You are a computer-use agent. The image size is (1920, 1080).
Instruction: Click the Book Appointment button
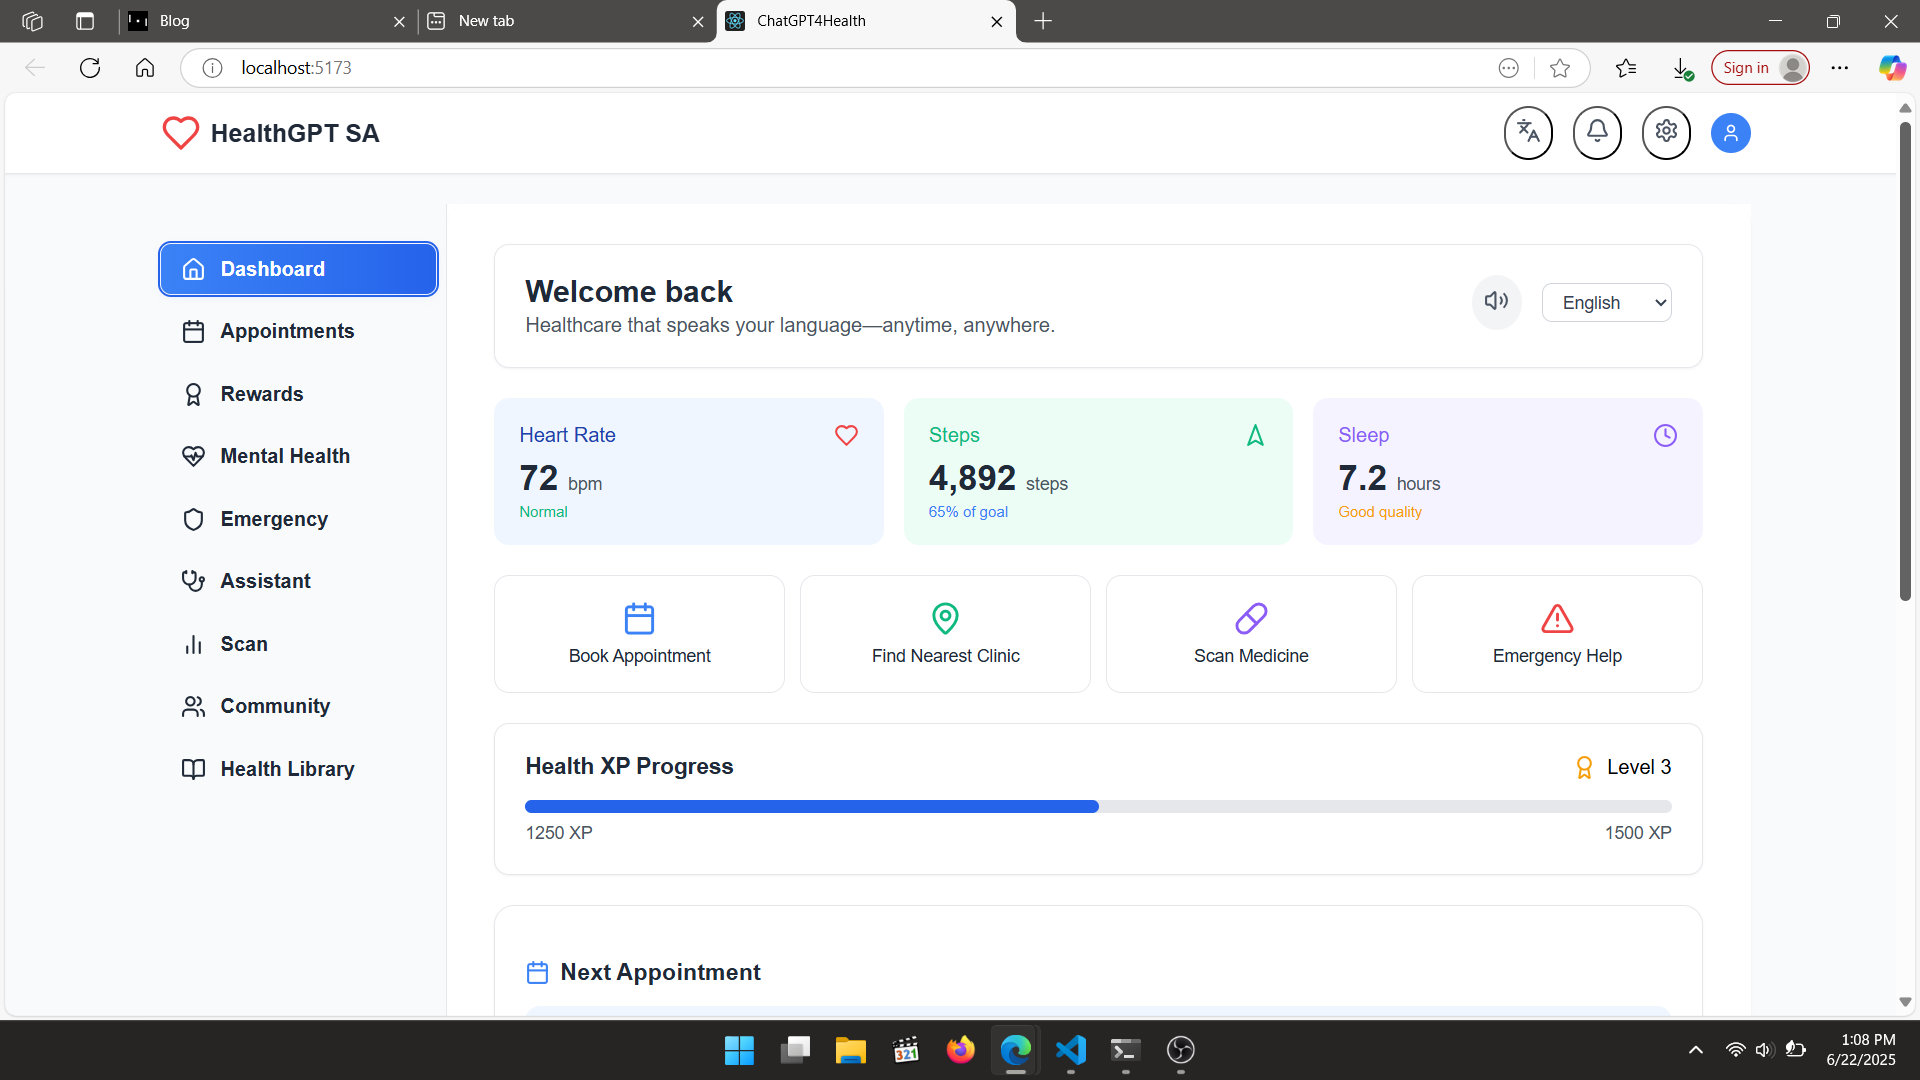(639, 634)
